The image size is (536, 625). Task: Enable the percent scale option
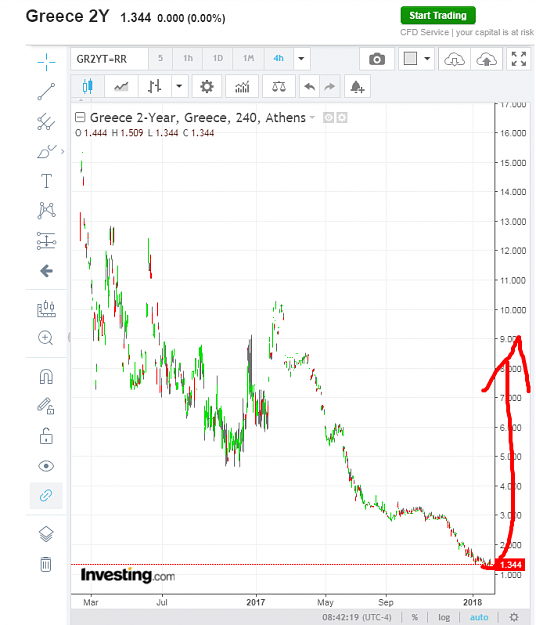click(x=415, y=617)
